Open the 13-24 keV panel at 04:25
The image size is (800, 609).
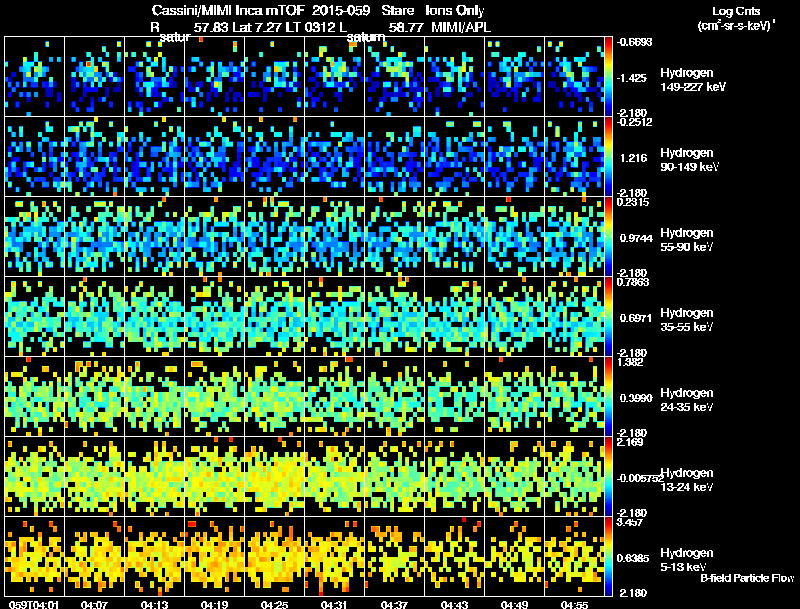[275, 476]
